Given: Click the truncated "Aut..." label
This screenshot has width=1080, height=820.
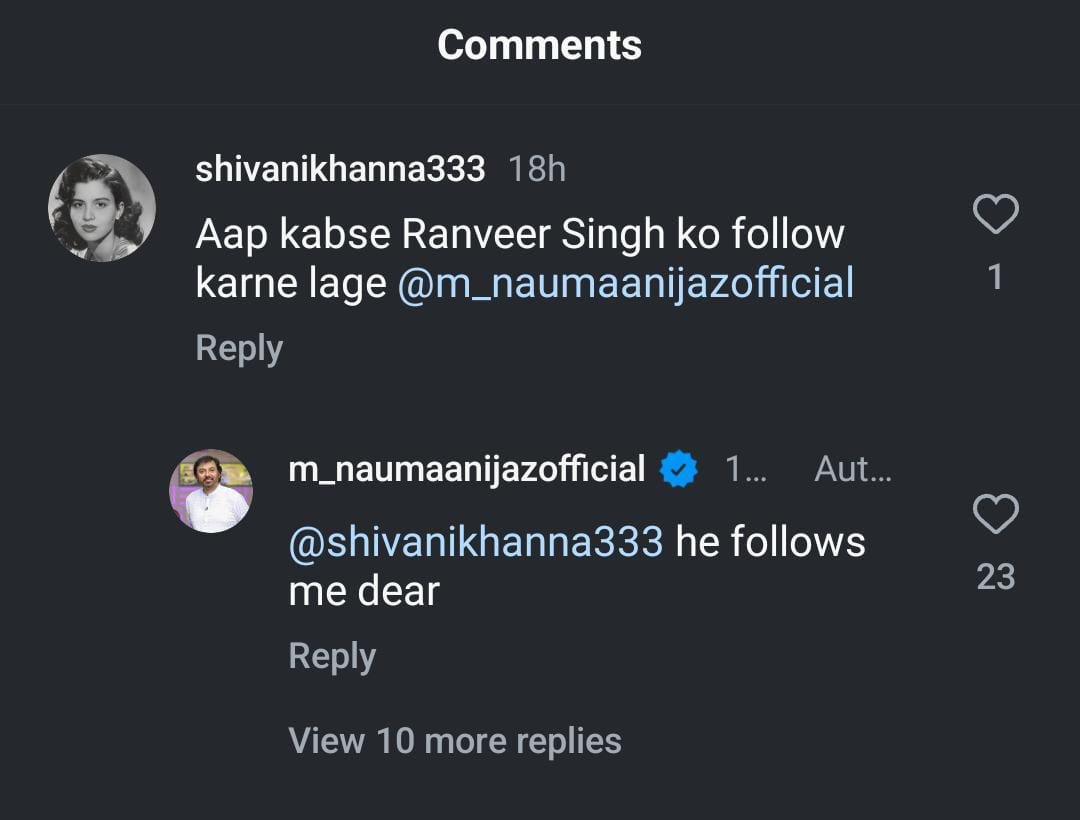Looking at the screenshot, I should pyautogui.click(x=852, y=469).
